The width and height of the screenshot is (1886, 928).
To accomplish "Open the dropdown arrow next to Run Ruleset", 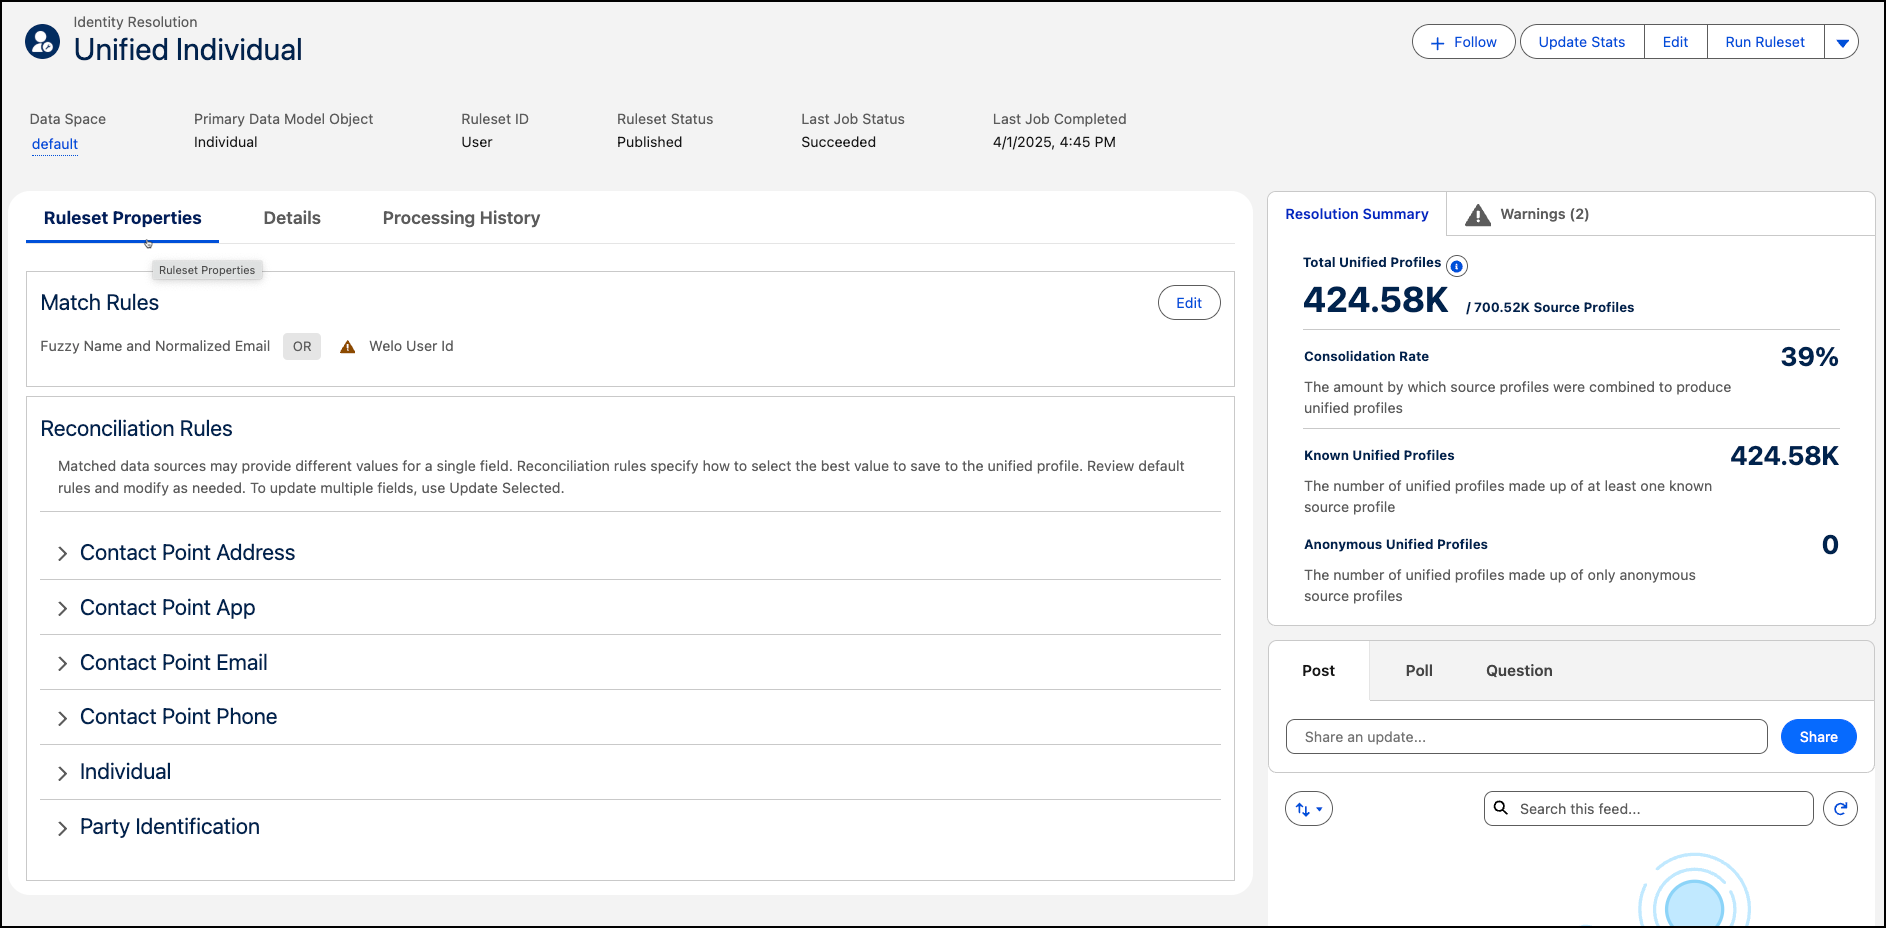I will coord(1842,42).
